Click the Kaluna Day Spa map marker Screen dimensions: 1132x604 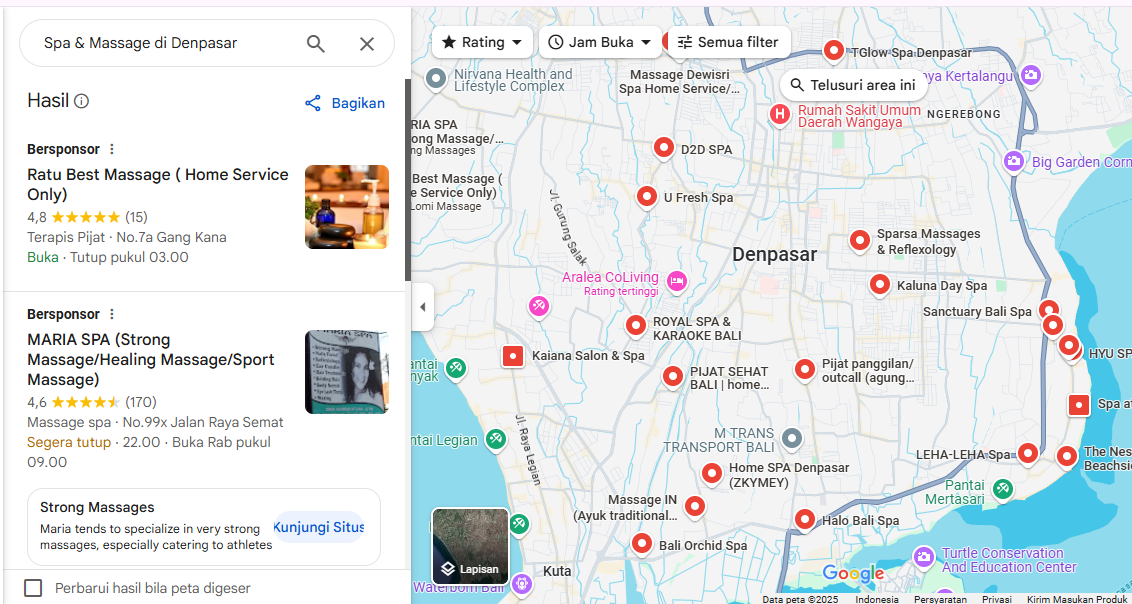click(879, 285)
